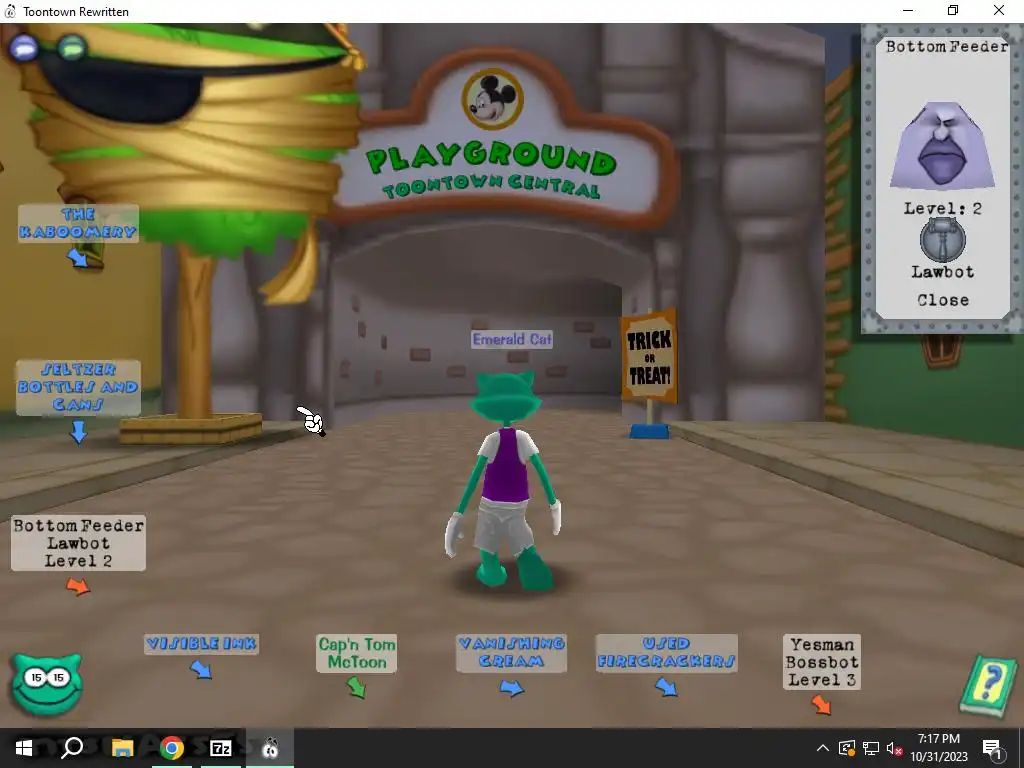
Task: Open the green SpeedChat Plus bubble
Action: coord(72,47)
